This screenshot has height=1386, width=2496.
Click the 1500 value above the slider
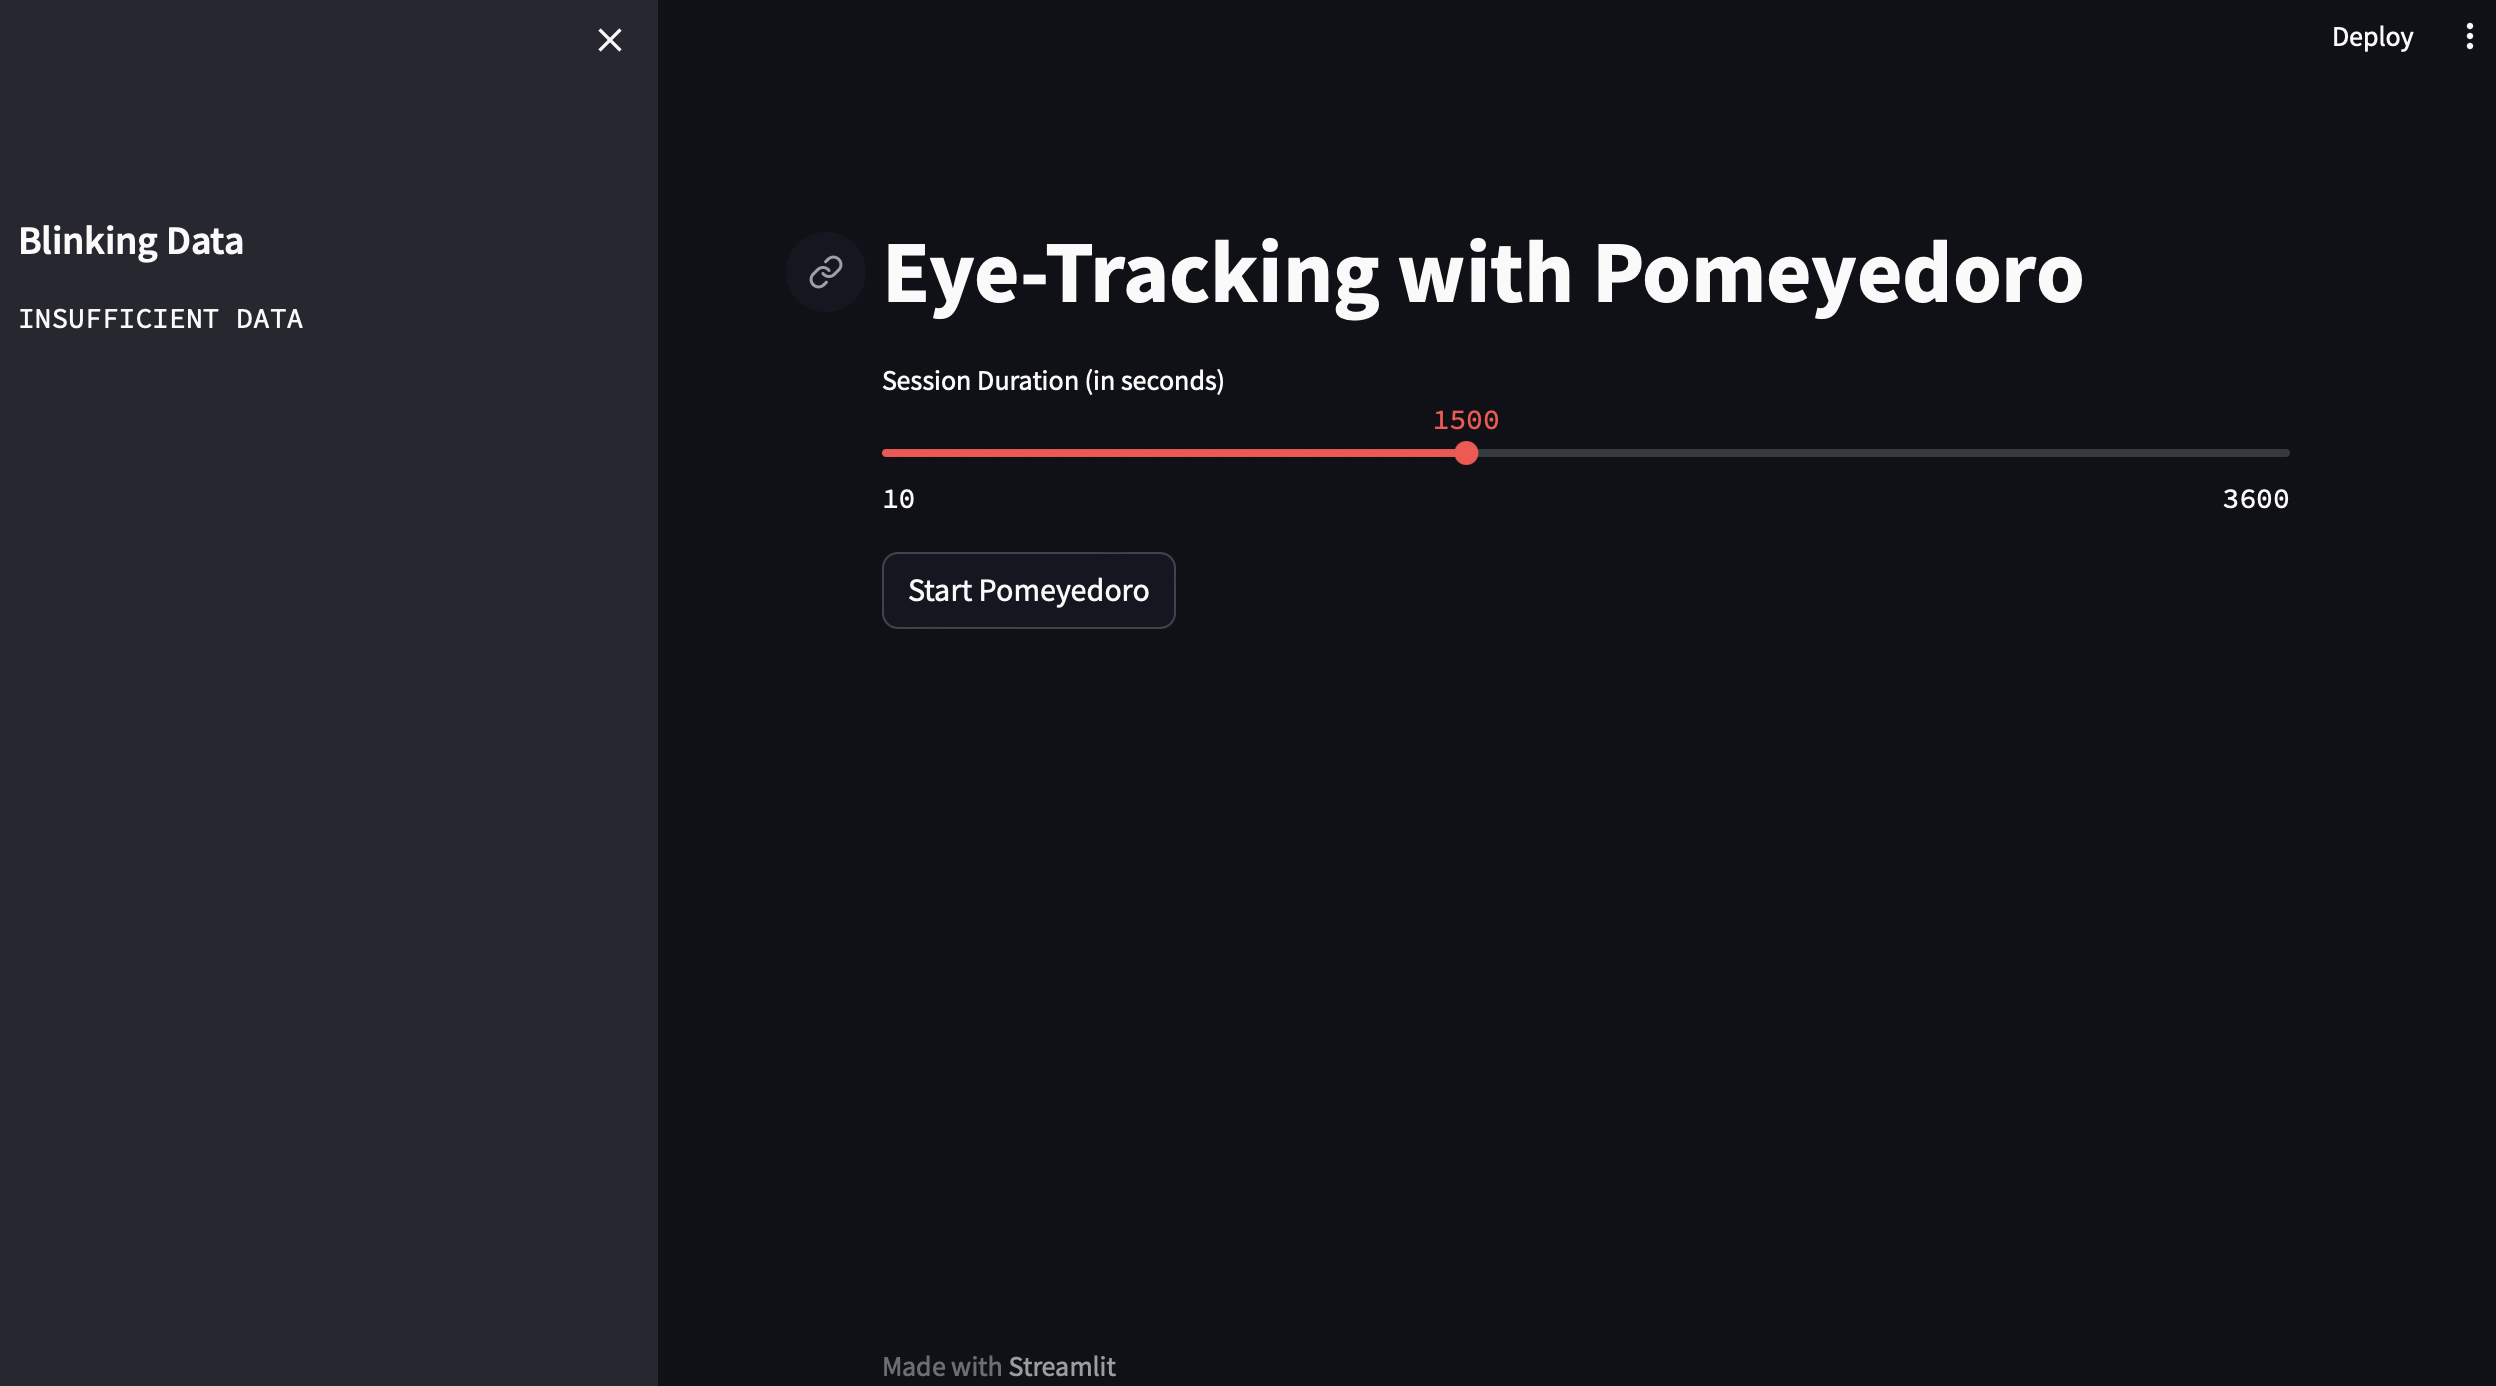(1465, 420)
